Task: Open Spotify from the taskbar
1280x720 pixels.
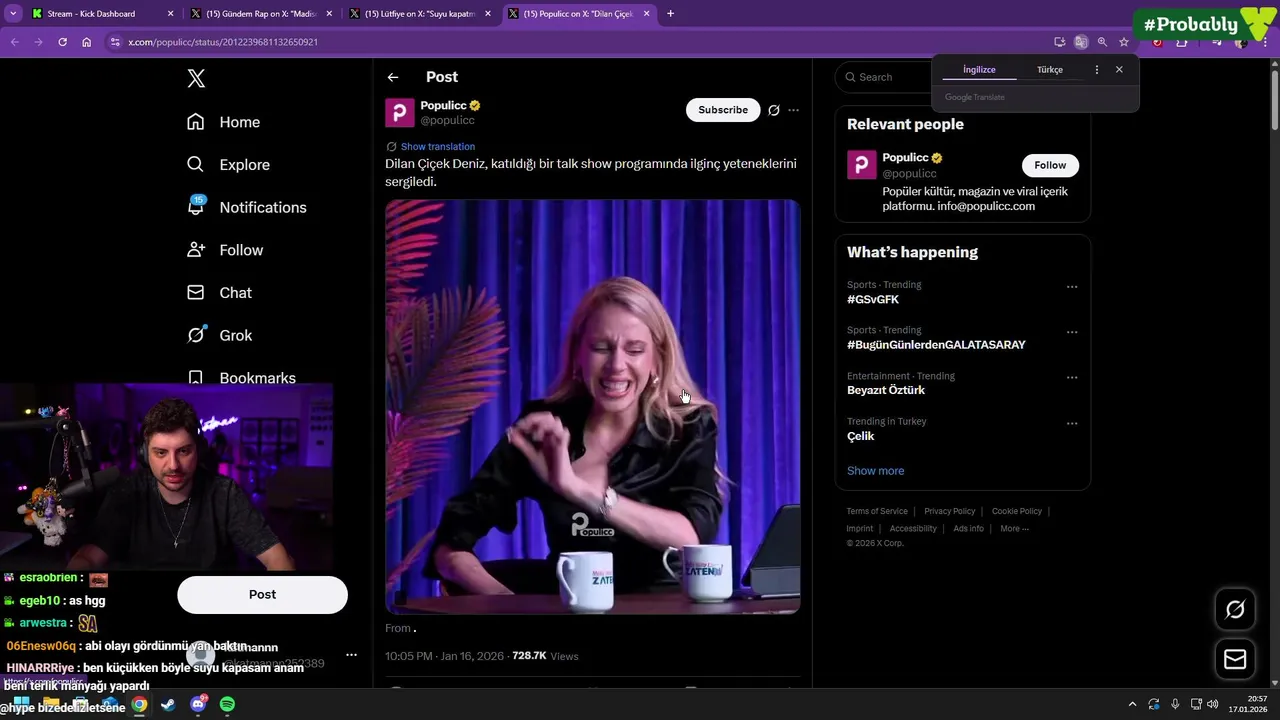Action: (227, 704)
